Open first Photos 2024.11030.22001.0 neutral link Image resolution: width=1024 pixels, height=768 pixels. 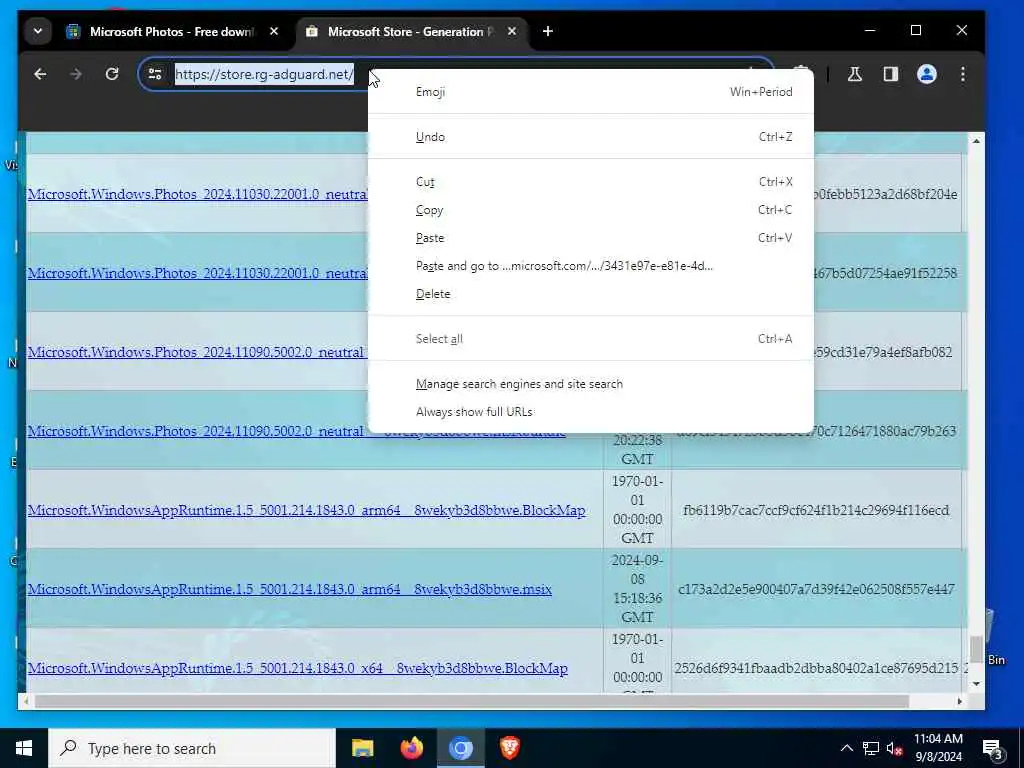pos(197,195)
